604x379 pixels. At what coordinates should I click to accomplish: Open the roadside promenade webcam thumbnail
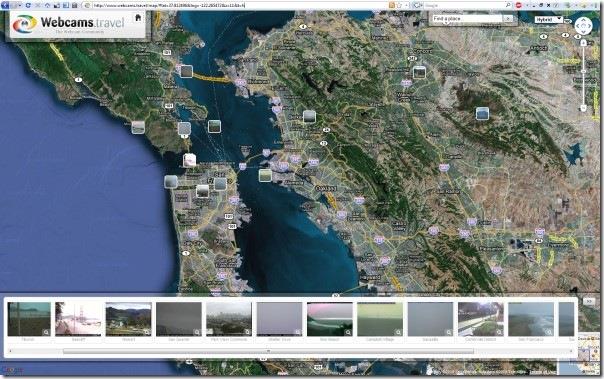pos(481,319)
